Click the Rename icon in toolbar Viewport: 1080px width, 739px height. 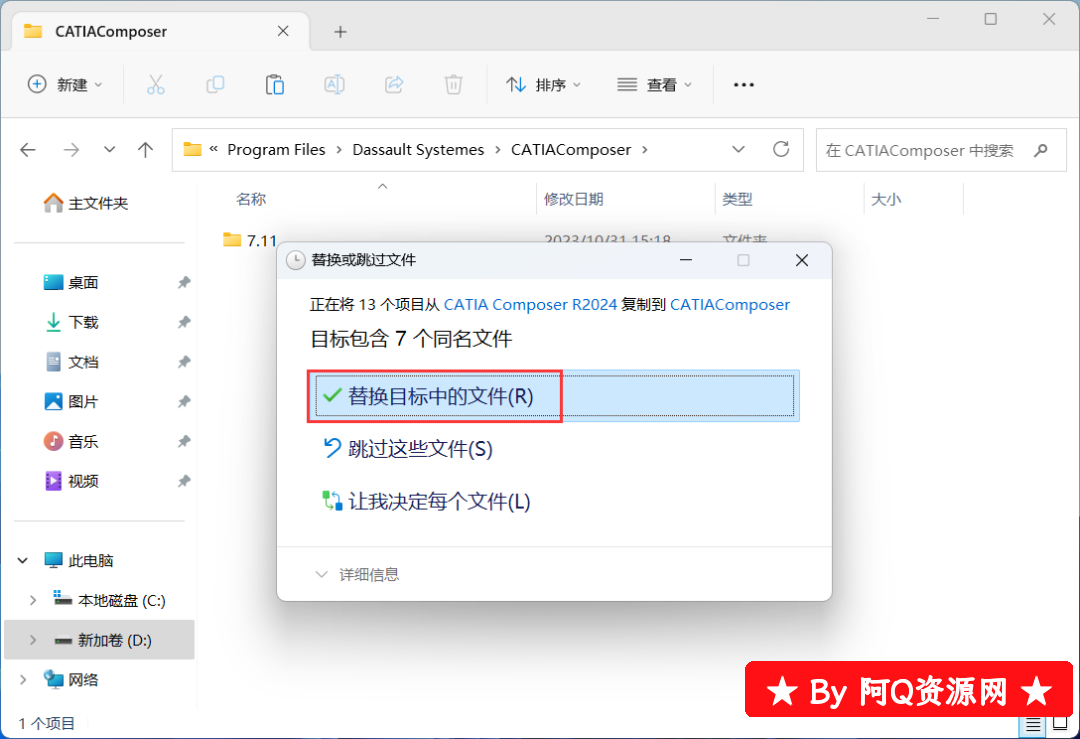(x=334, y=85)
